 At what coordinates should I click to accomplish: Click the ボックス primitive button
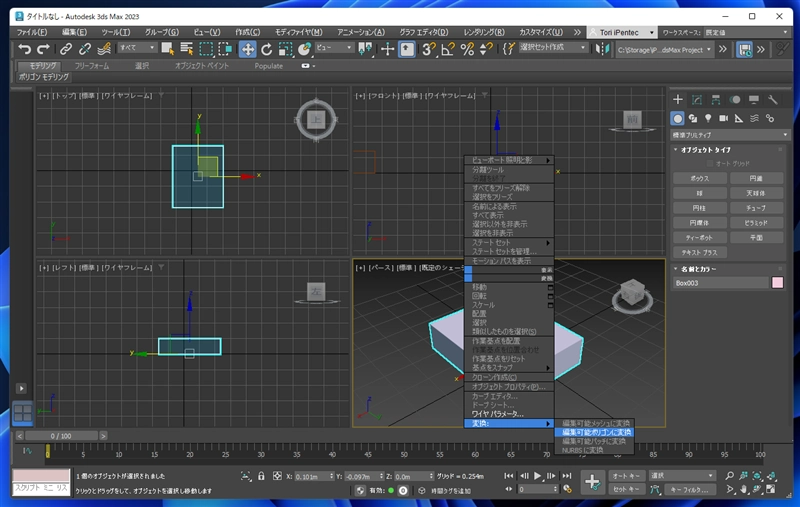(x=699, y=179)
